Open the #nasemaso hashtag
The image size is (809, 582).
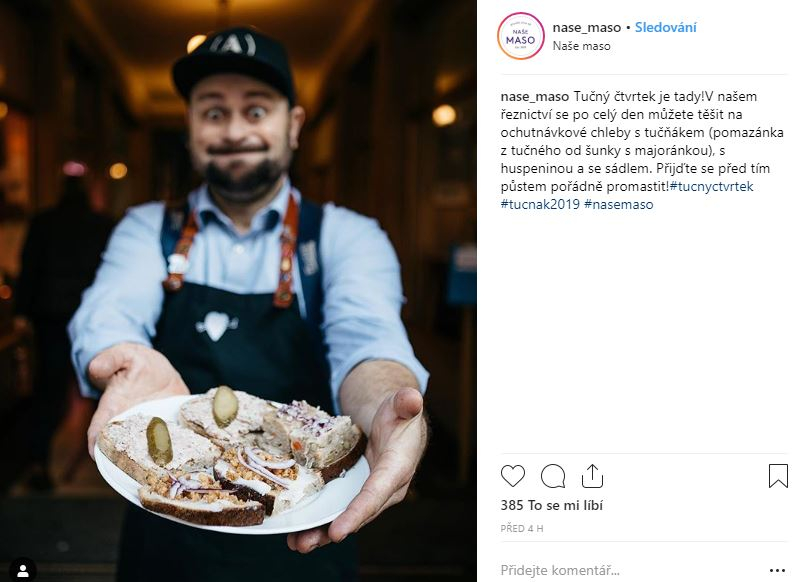coord(619,204)
